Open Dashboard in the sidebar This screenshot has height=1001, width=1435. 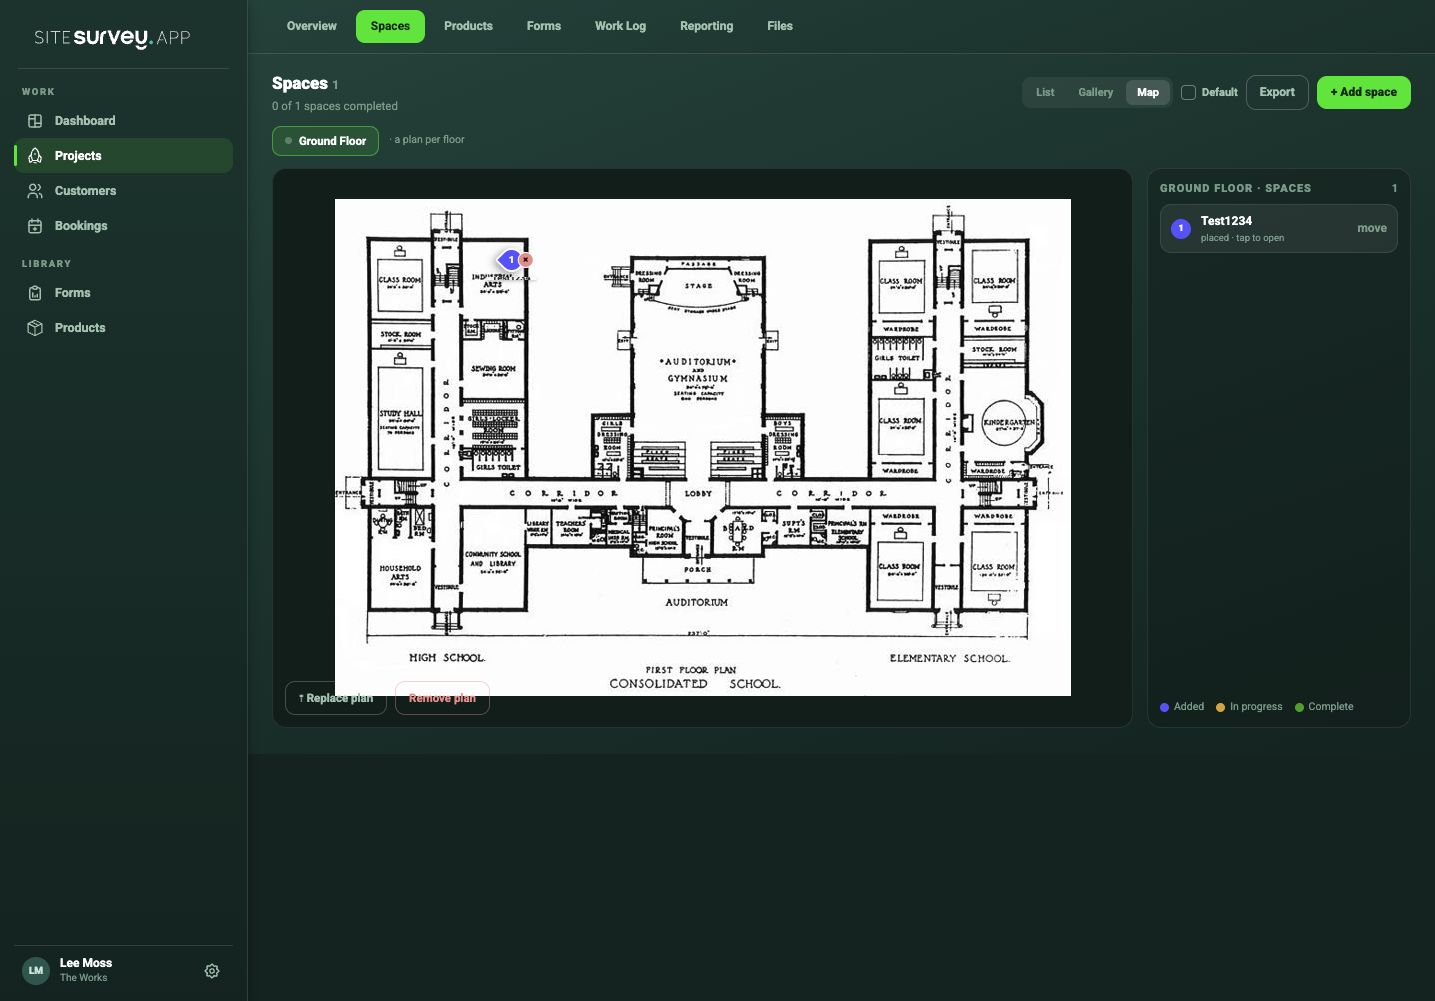(x=124, y=121)
